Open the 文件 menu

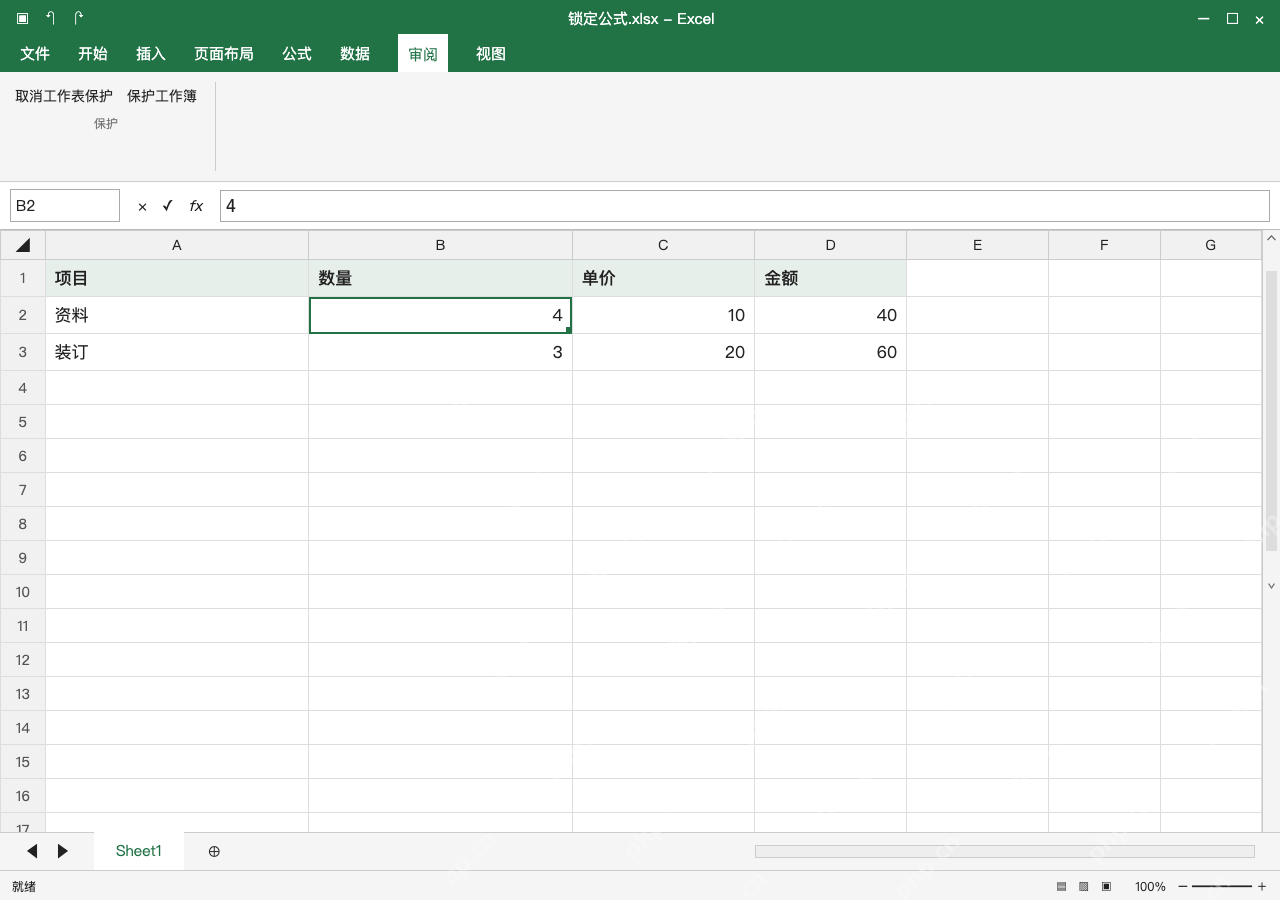point(35,54)
